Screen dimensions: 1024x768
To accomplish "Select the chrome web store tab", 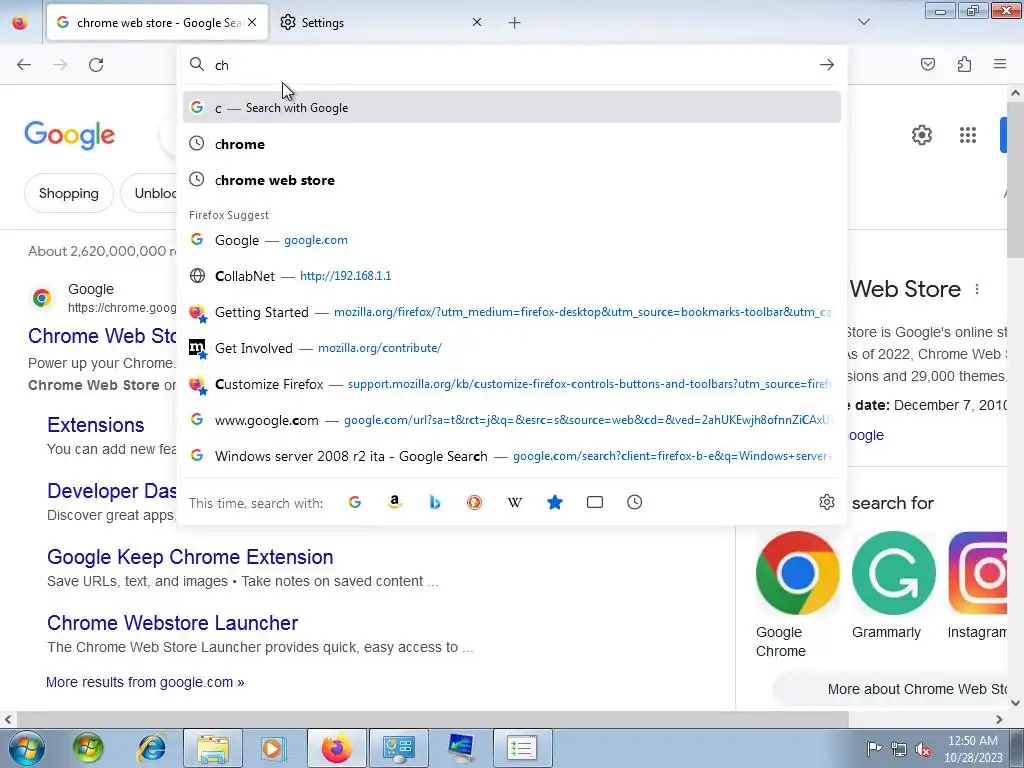I will 157,22.
